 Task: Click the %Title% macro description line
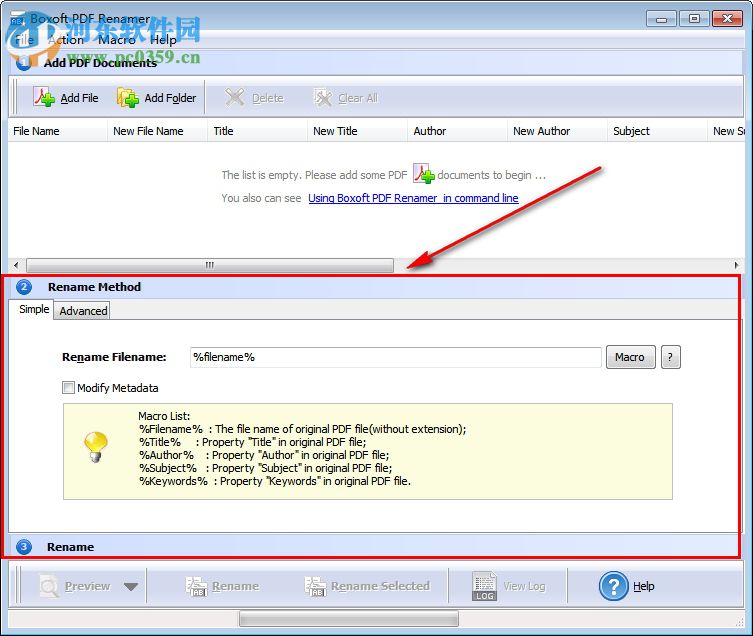point(253,442)
